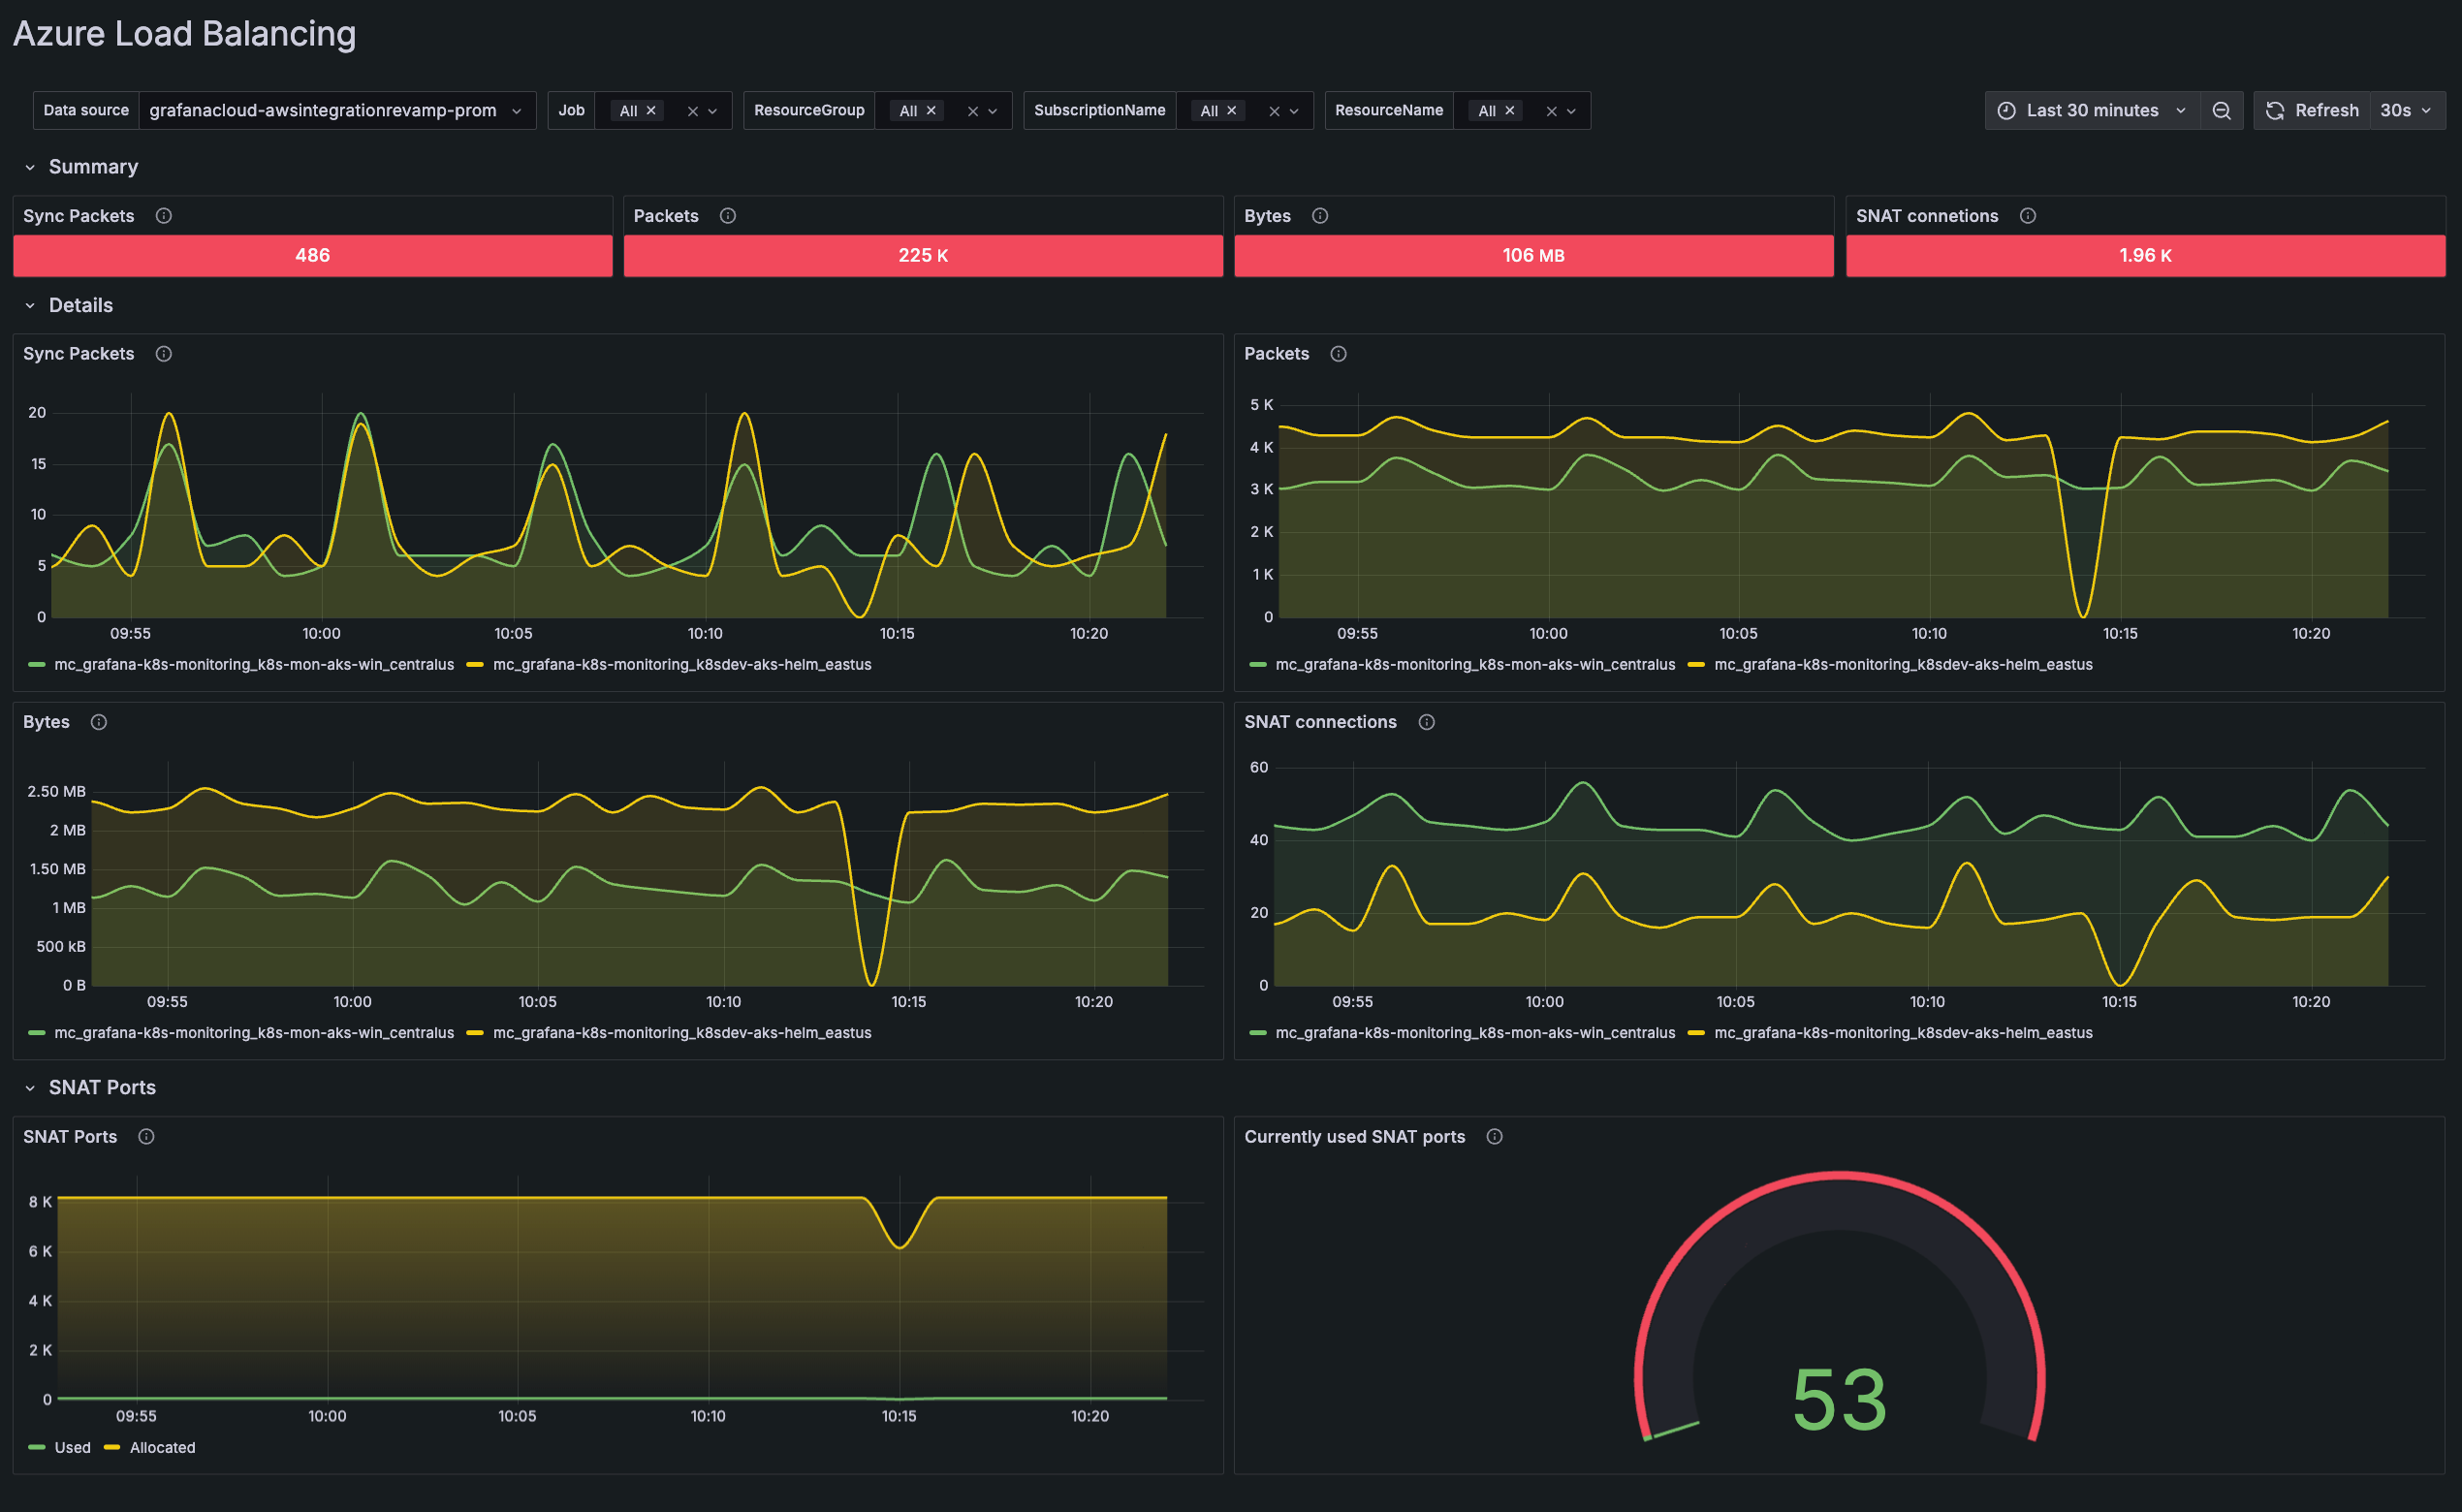
Task: Toggle Used series in SNAT Ports legend
Action: pyautogui.click(x=71, y=1448)
